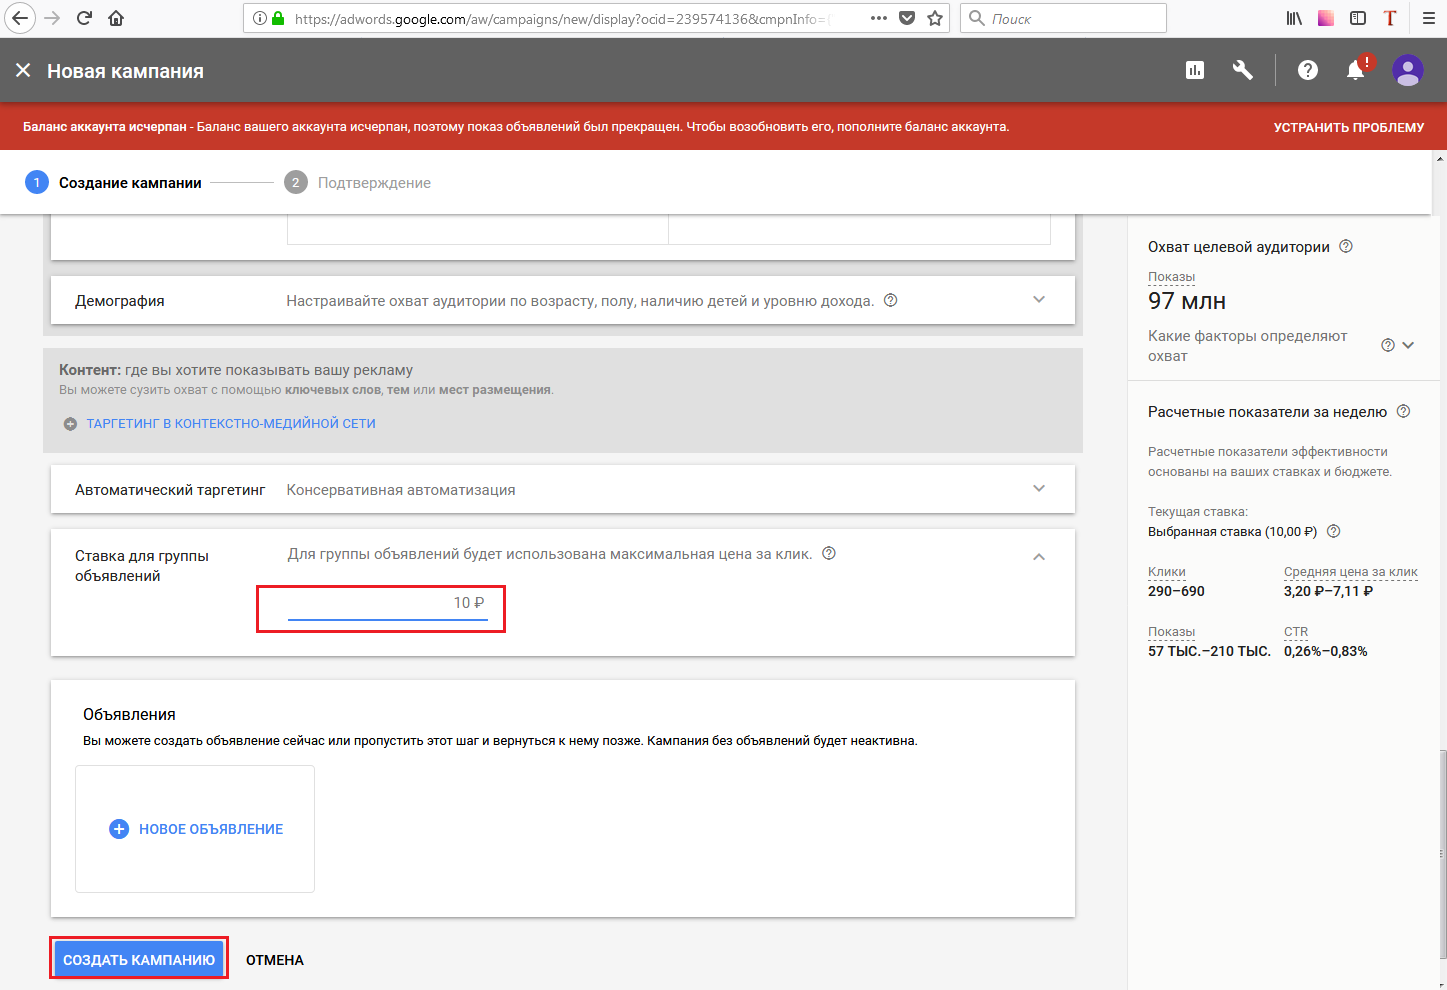Go back with the browser back arrow

pyautogui.click(x=20, y=18)
